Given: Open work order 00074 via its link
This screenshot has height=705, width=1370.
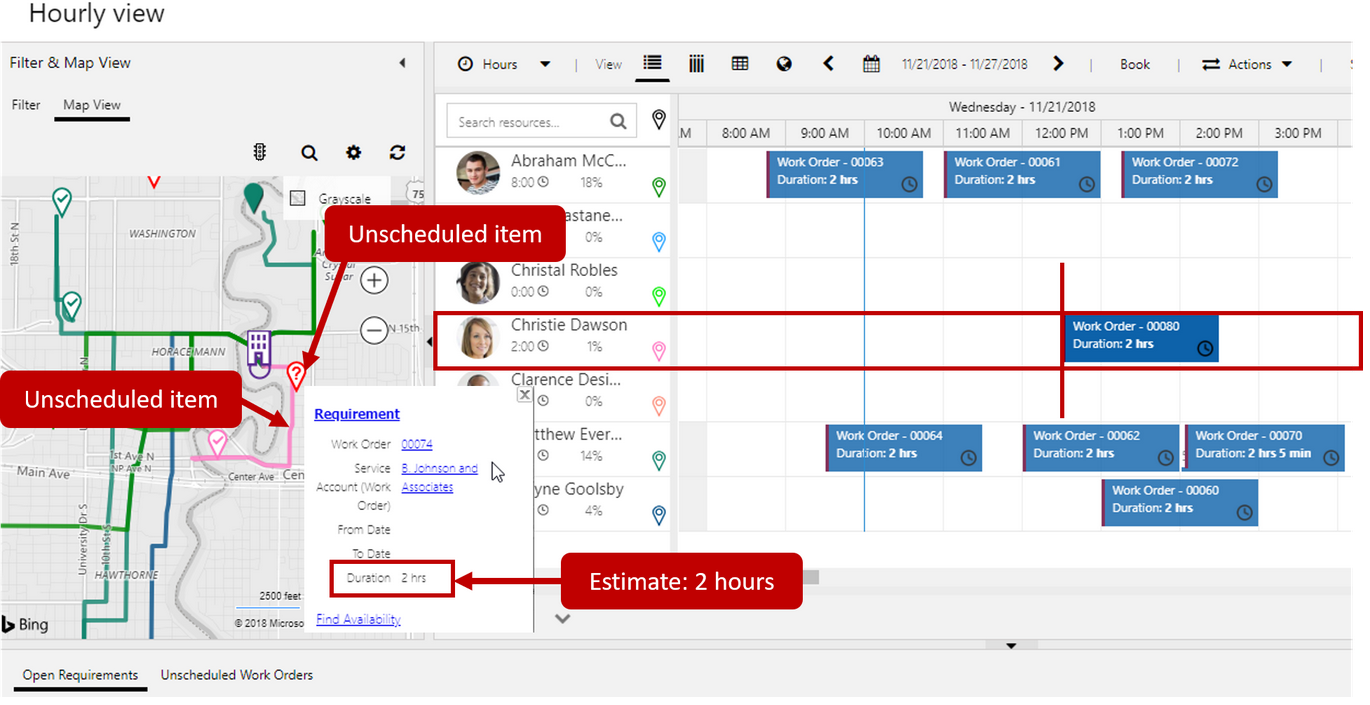Looking at the screenshot, I should tap(418, 444).
